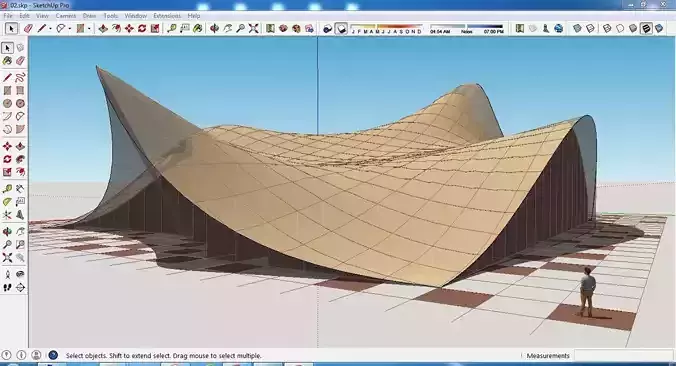Open the Extensions menu
Image resolution: width=676 pixels, height=366 pixels.
pos(167,16)
